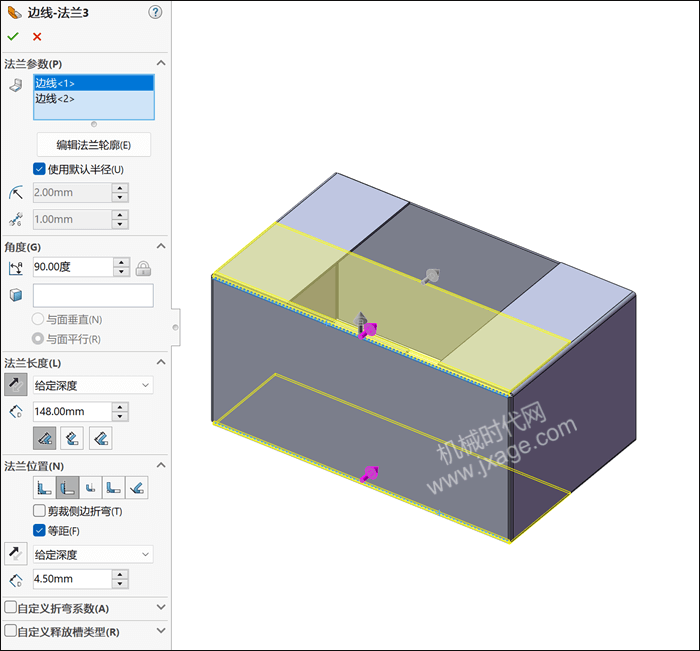Click the magenta arrow handle on bottom edge

pyautogui.click(x=370, y=474)
